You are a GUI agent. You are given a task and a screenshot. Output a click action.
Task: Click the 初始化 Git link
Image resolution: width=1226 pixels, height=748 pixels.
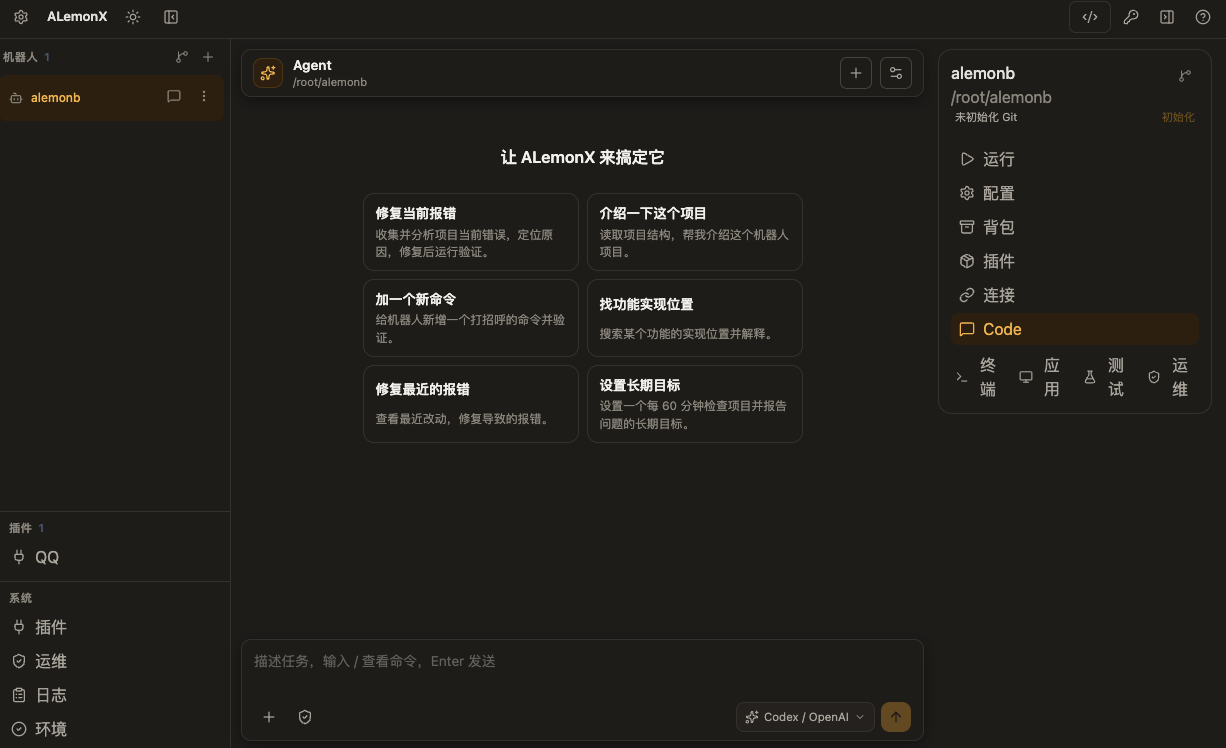[x=1178, y=117]
